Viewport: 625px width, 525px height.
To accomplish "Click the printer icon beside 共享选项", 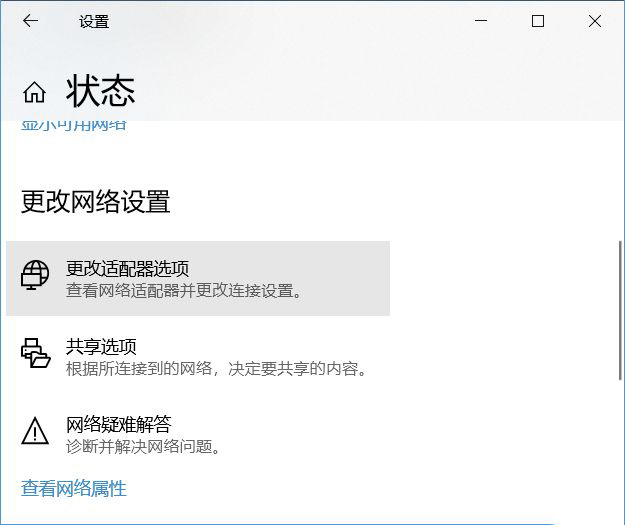I will coord(36,353).
